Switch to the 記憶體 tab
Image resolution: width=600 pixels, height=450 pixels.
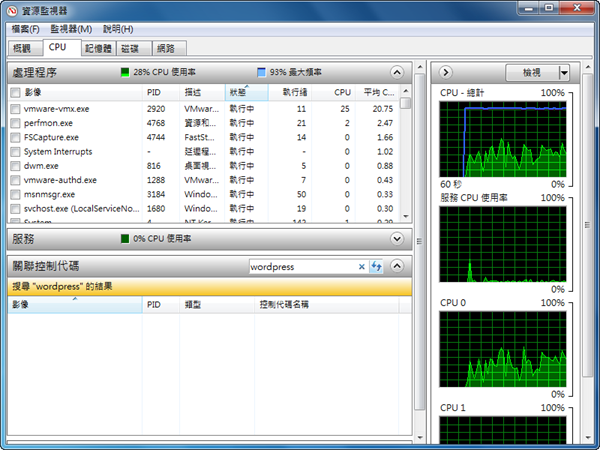(x=98, y=49)
